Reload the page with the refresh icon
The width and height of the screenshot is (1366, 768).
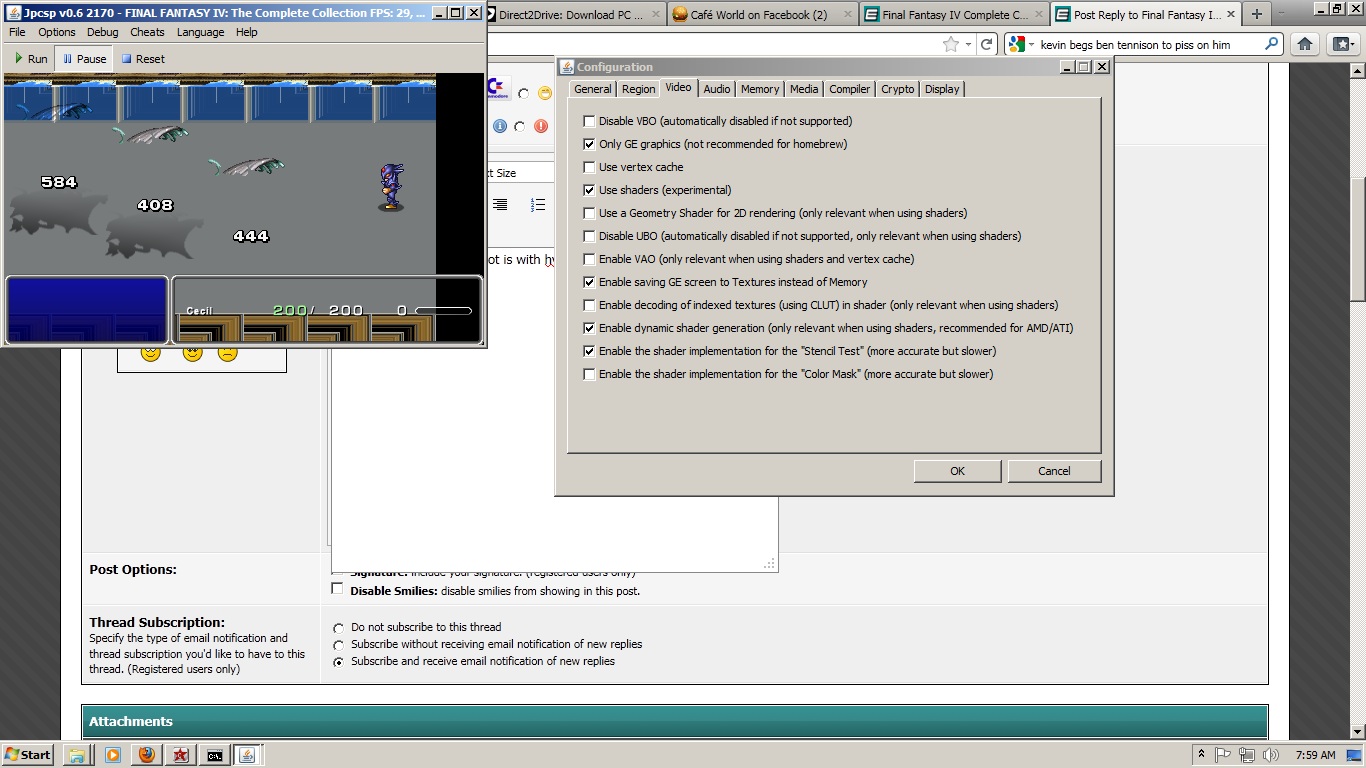click(x=986, y=44)
